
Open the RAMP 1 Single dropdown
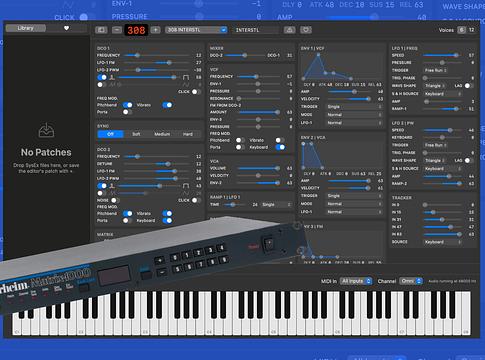pyautogui.click(x=276, y=204)
